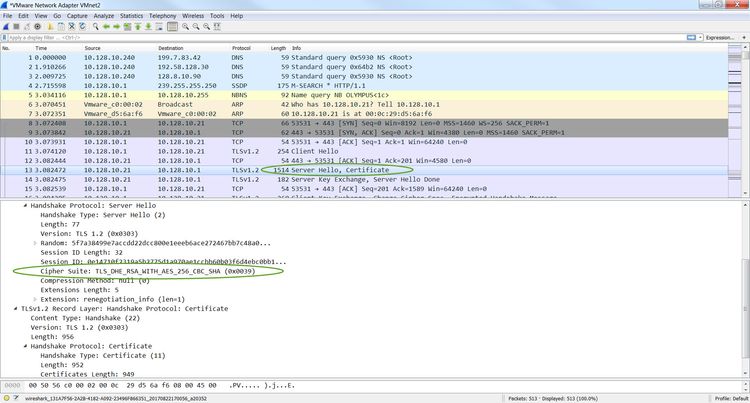
Task: Open capture options gear icon
Action: coord(37,27)
